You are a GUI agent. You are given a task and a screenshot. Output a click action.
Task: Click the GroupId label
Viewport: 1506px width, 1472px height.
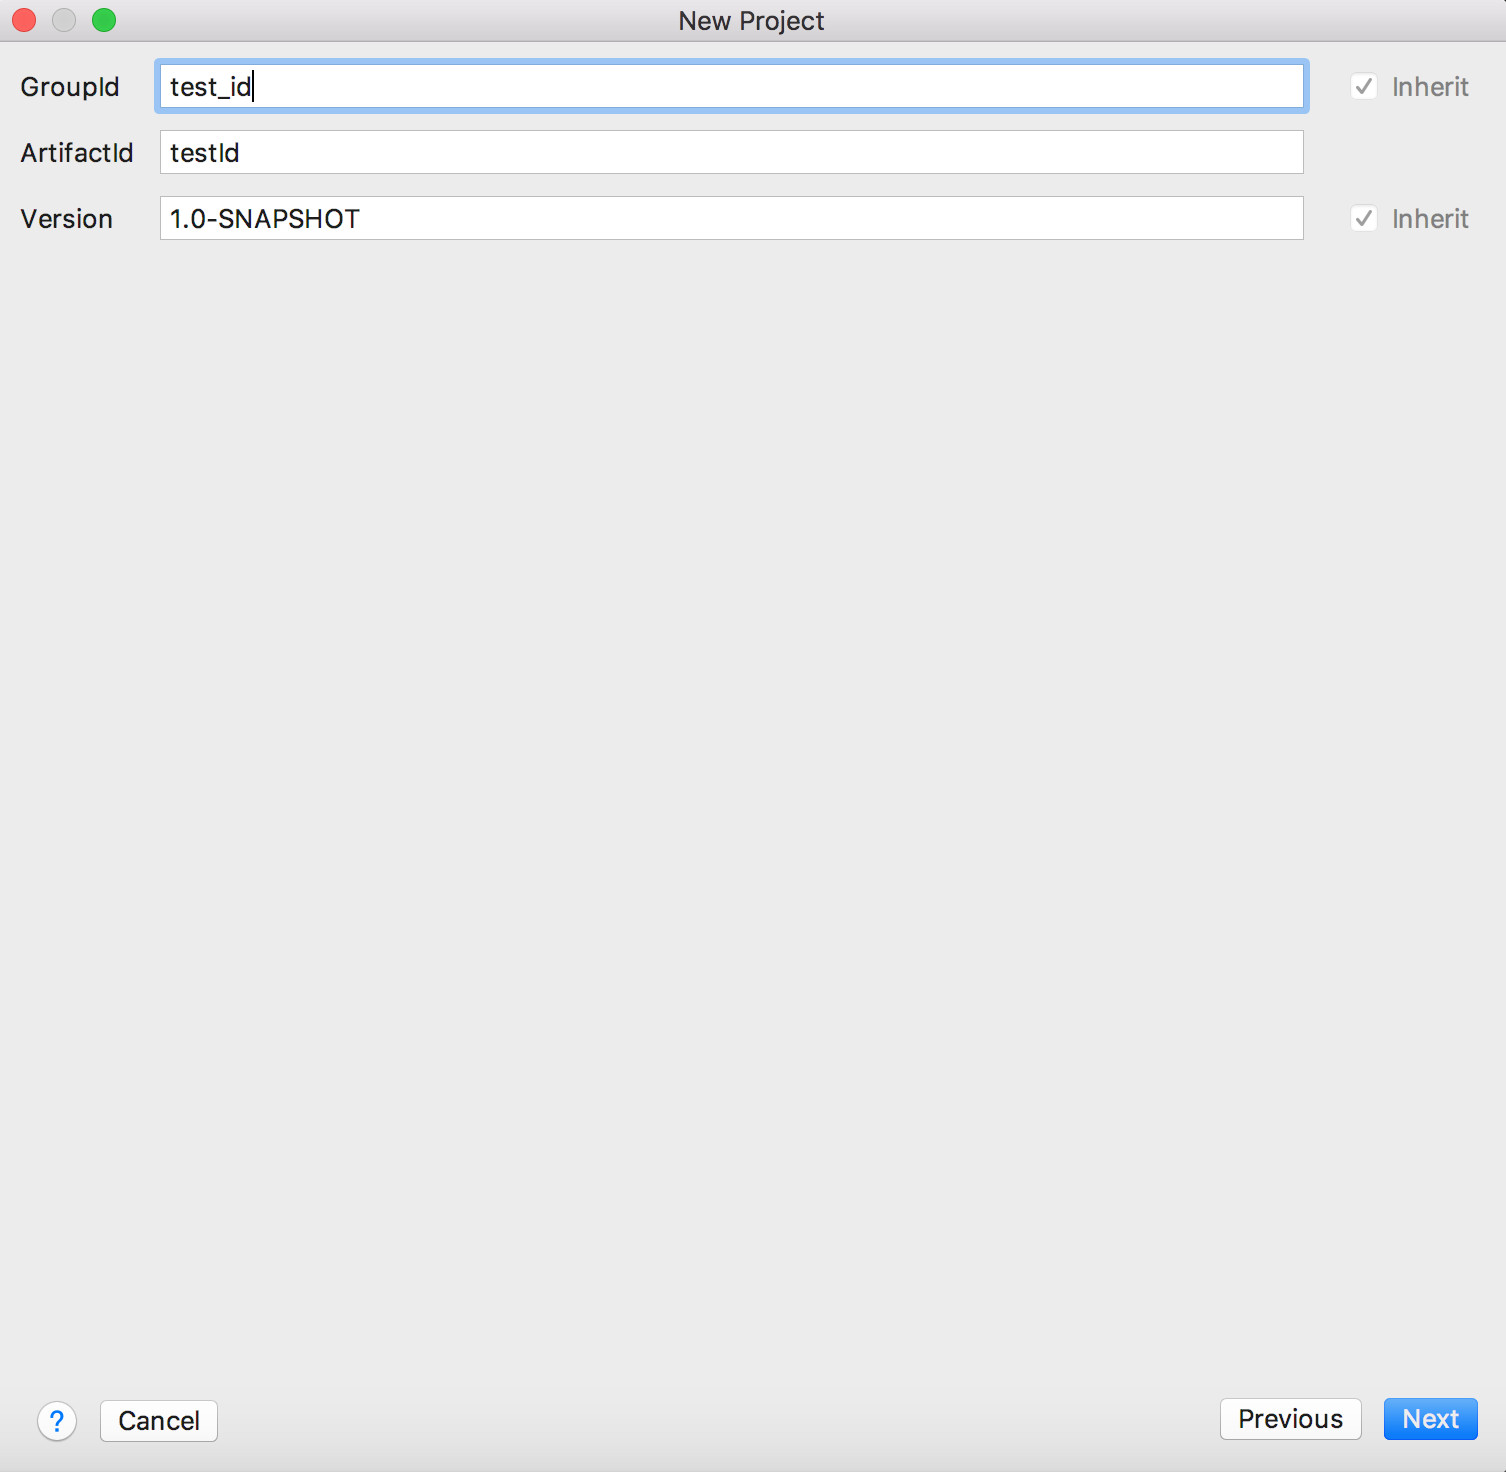[x=69, y=87]
